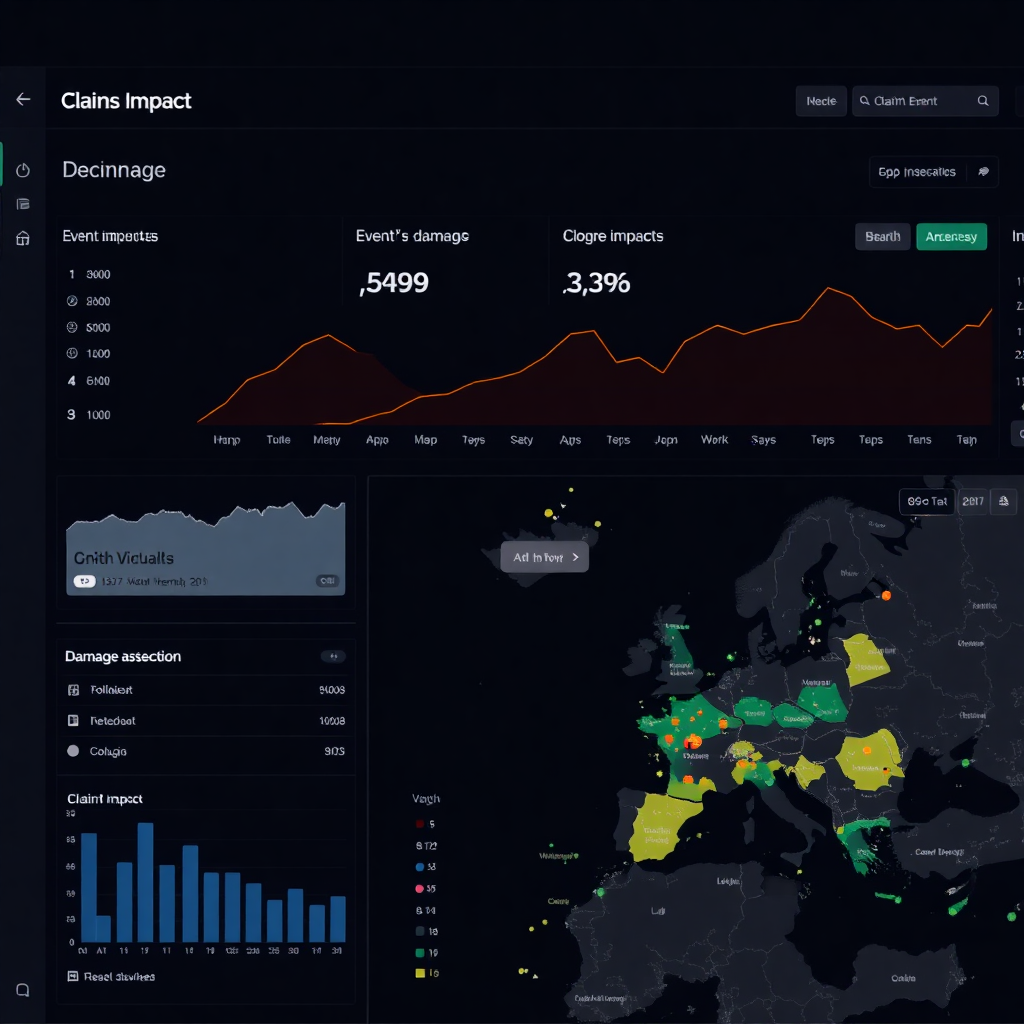The height and width of the screenshot is (1024, 1024).
Task: Select the green Arneresy tab
Action: [x=951, y=237]
